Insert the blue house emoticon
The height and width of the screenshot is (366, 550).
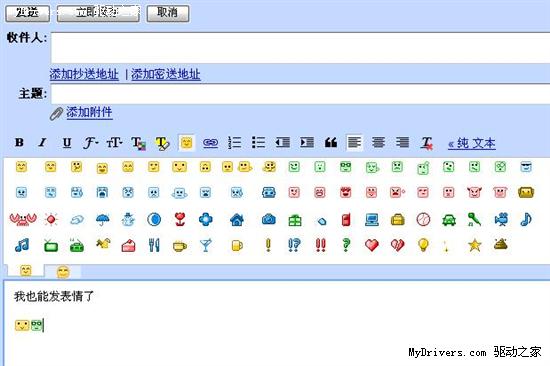[x=237, y=220]
